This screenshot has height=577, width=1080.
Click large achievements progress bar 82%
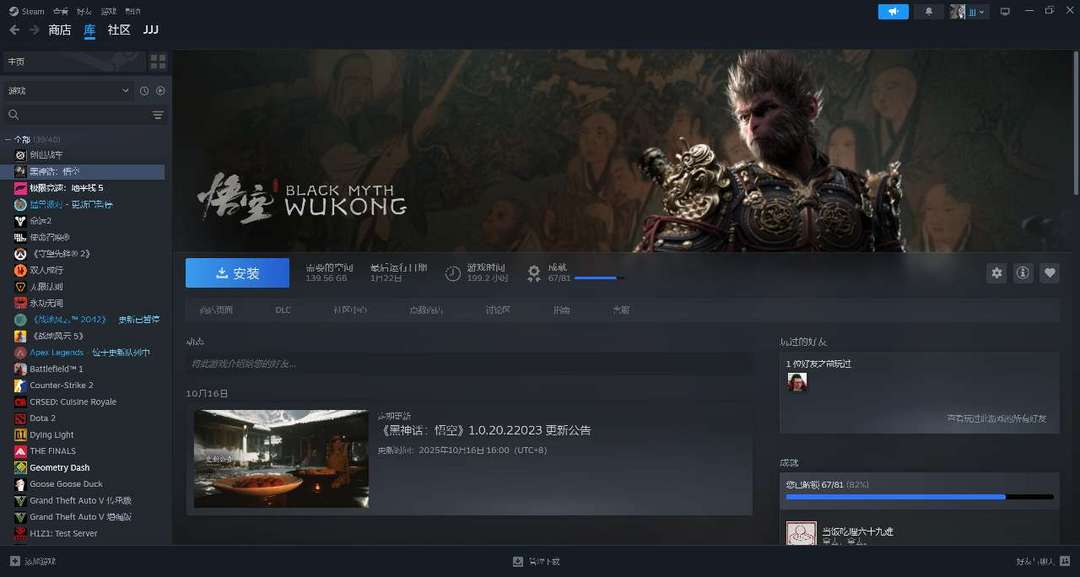pyautogui.click(x=920, y=496)
